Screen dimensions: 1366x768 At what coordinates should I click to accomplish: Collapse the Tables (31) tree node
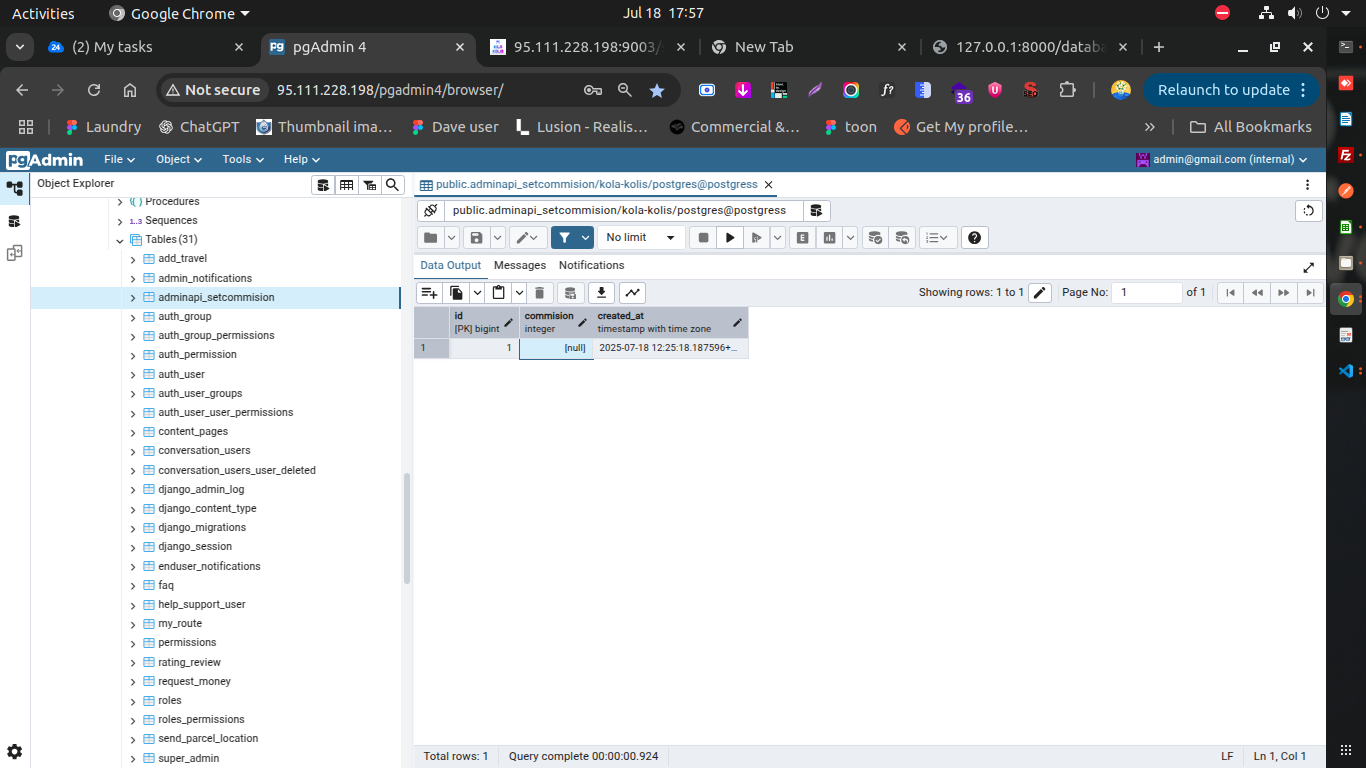pos(120,240)
